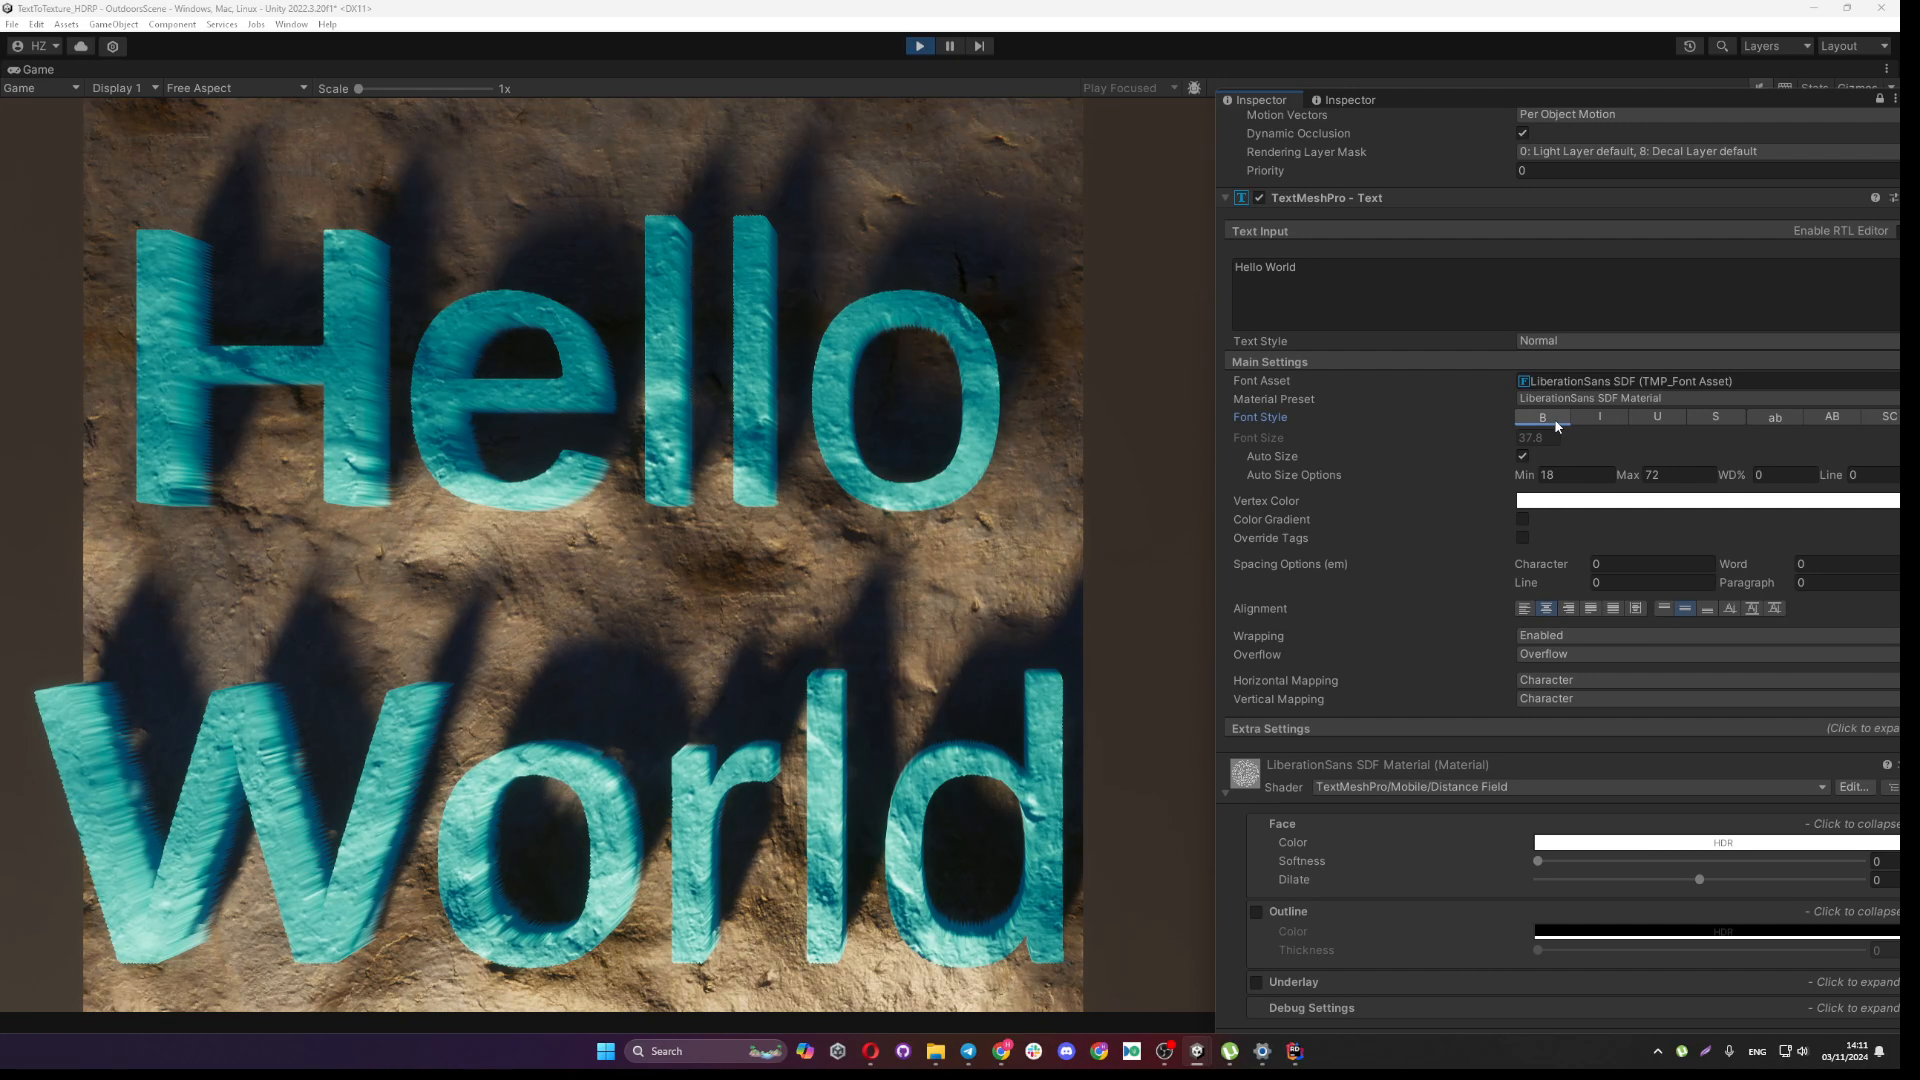
Task: Lock the Inspector with the padlock icon
Action: [x=1880, y=99]
